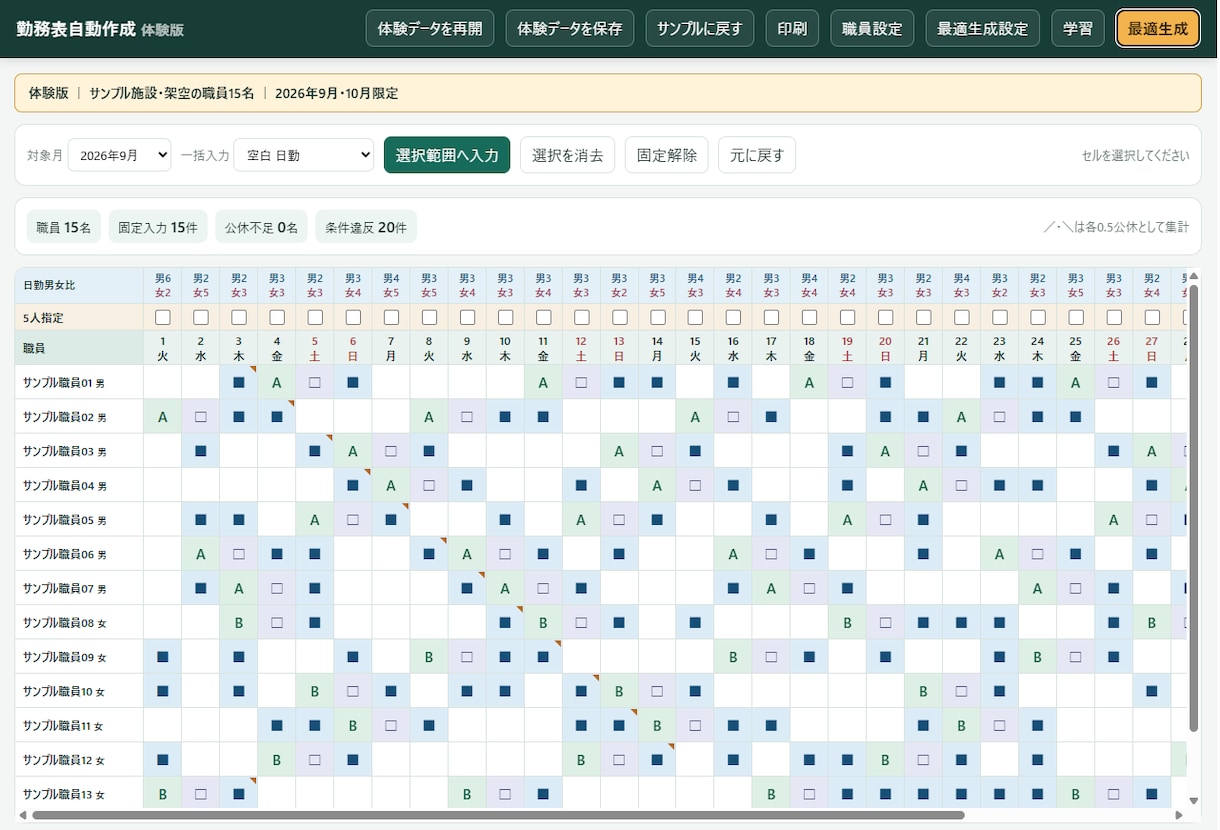Select 職員06's A shift on day 2

pyautogui.click(x=201, y=553)
